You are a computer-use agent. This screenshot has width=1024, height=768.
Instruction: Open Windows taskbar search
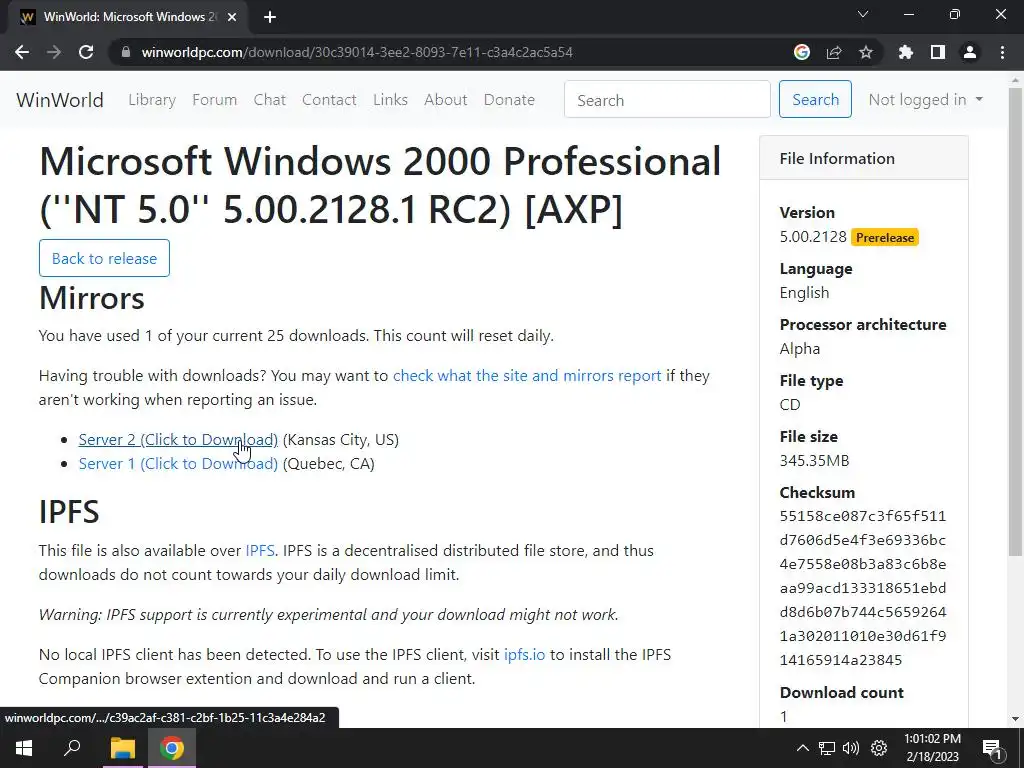tap(72, 748)
